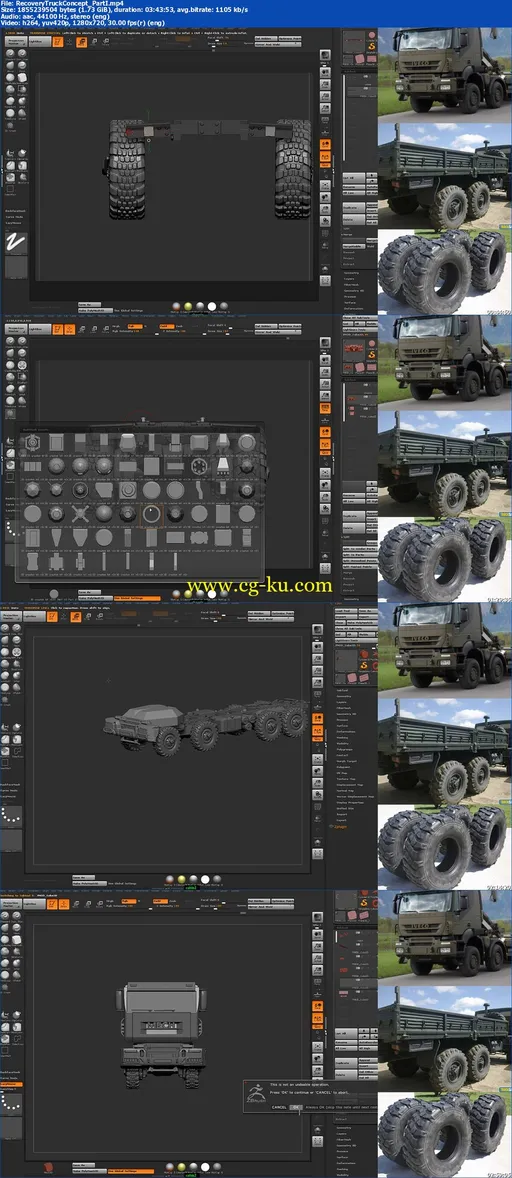Screen dimensions: 512x1178
Task: Choose yellow material sphere below first frame canvas
Action: tap(188, 307)
